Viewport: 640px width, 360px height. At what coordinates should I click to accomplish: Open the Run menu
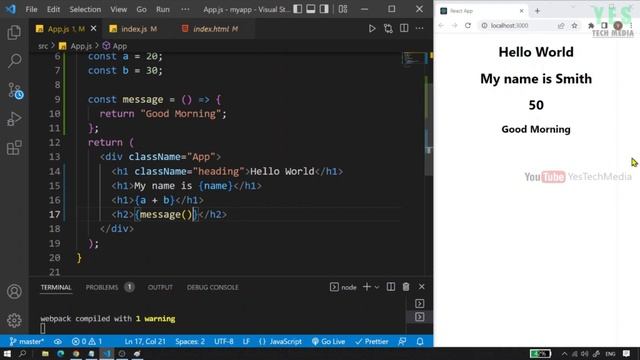click(162, 9)
